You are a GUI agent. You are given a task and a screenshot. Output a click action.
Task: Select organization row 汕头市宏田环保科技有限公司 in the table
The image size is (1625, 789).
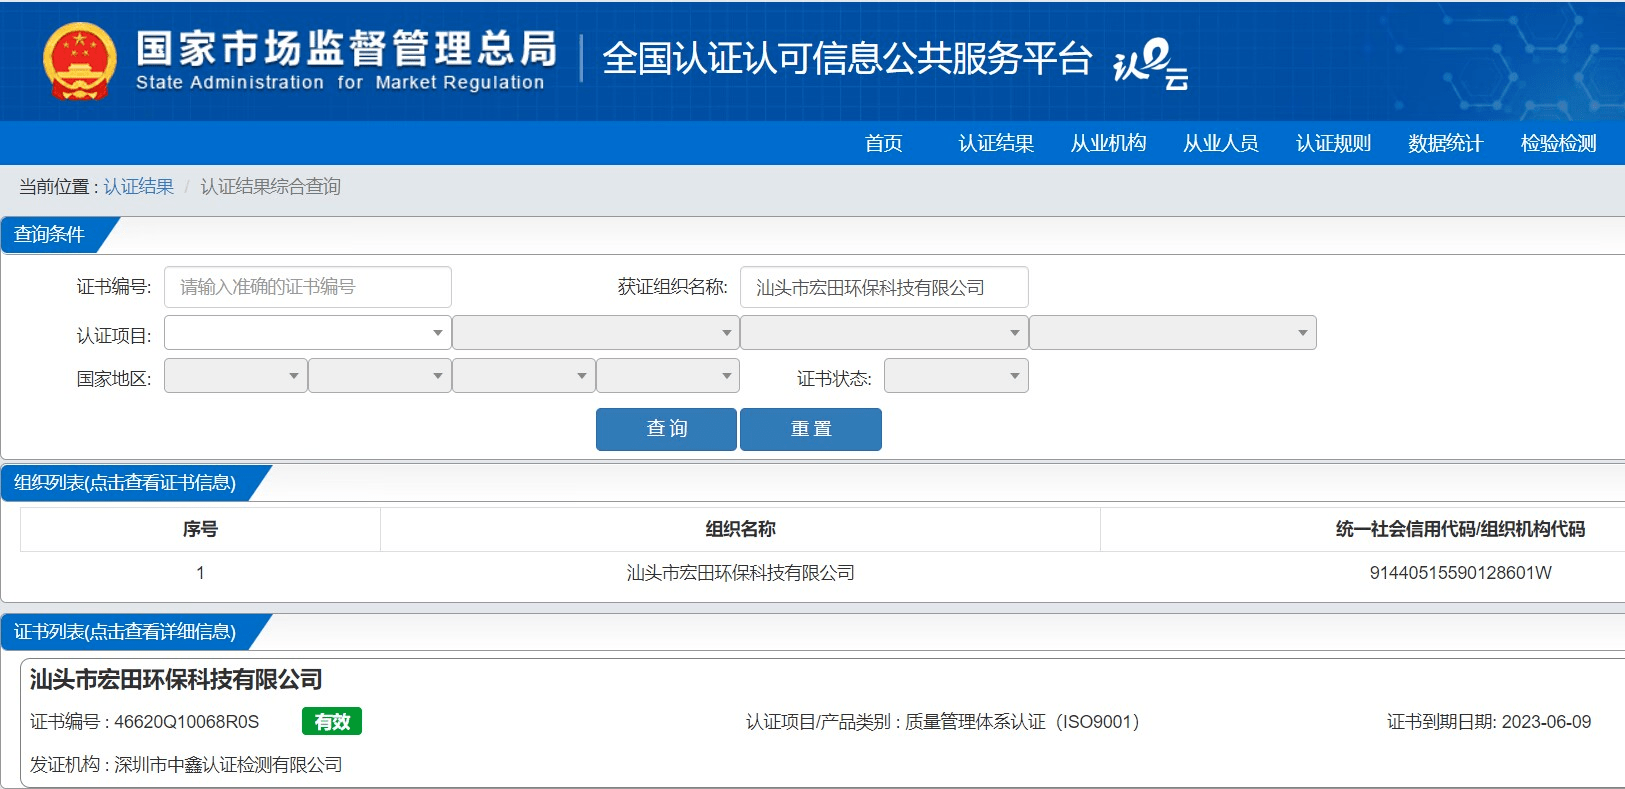(740, 573)
